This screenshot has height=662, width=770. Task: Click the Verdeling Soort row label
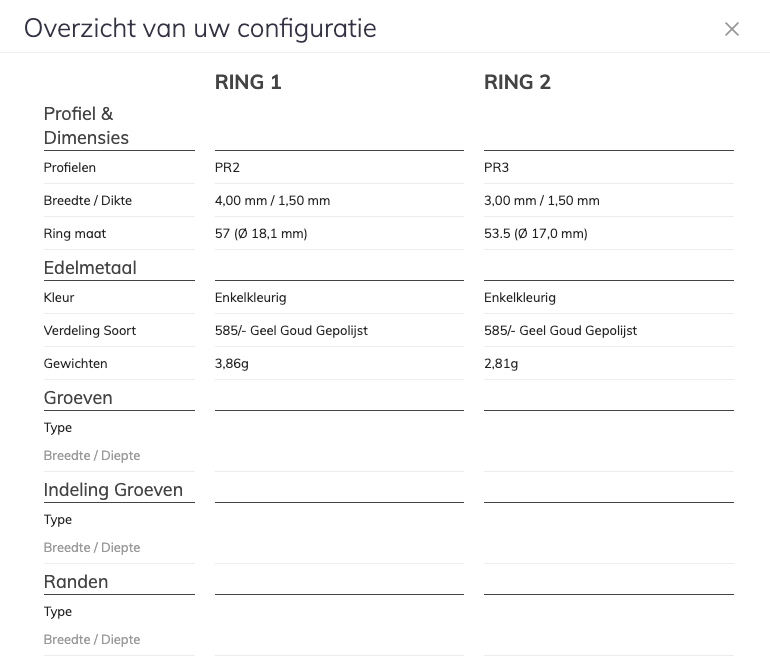(x=90, y=331)
